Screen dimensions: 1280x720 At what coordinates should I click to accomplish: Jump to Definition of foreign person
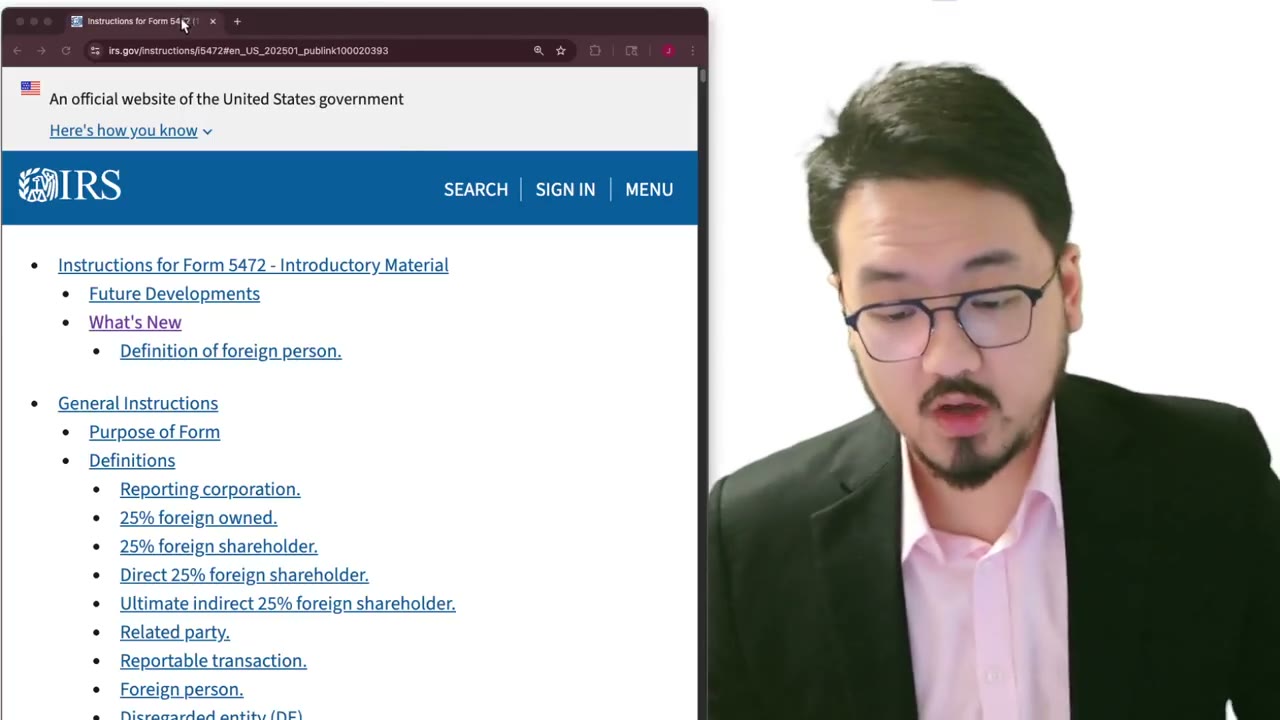[x=231, y=351]
